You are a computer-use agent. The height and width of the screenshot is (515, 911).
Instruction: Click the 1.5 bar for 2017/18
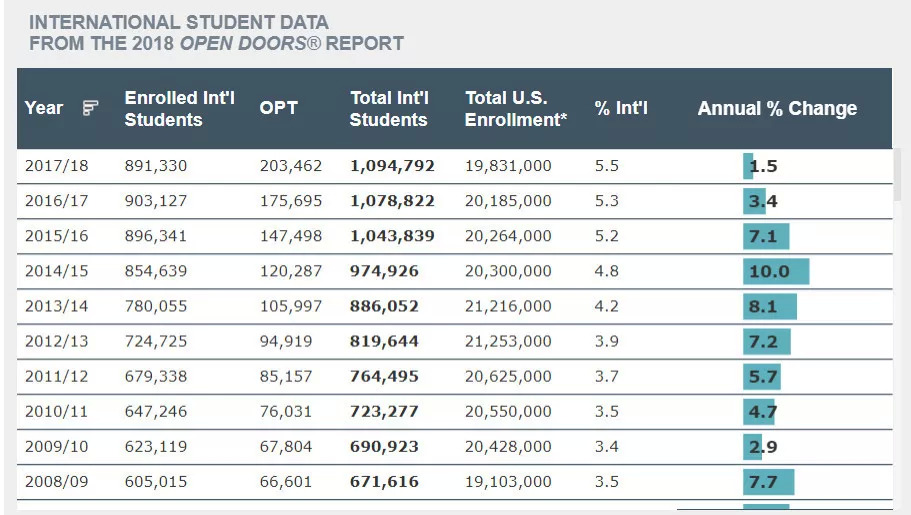pos(749,166)
